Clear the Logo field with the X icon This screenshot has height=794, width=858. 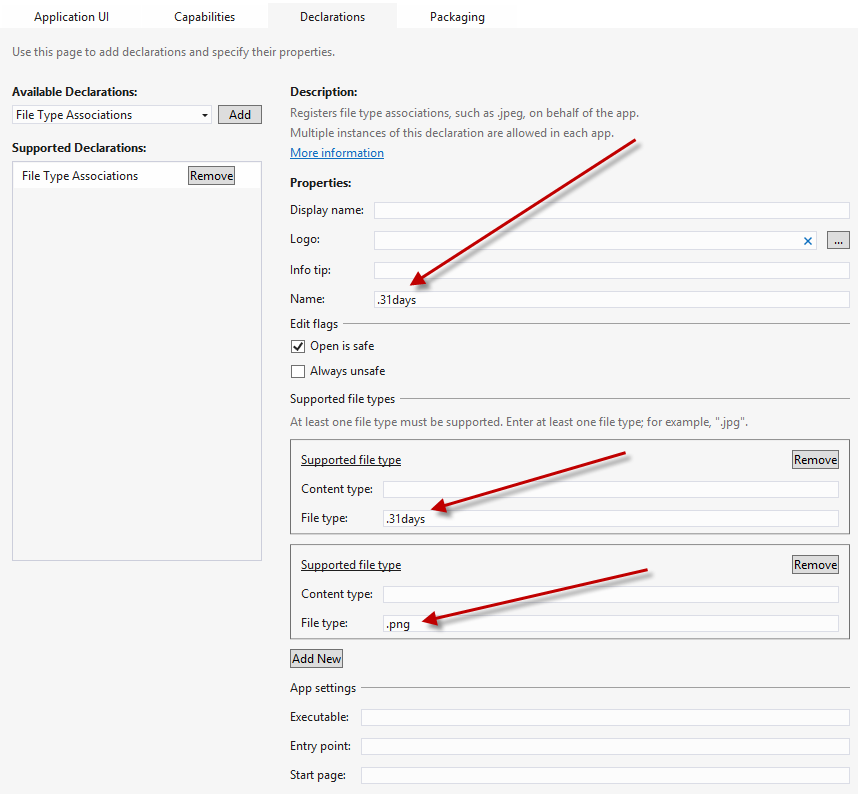[808, 241]
